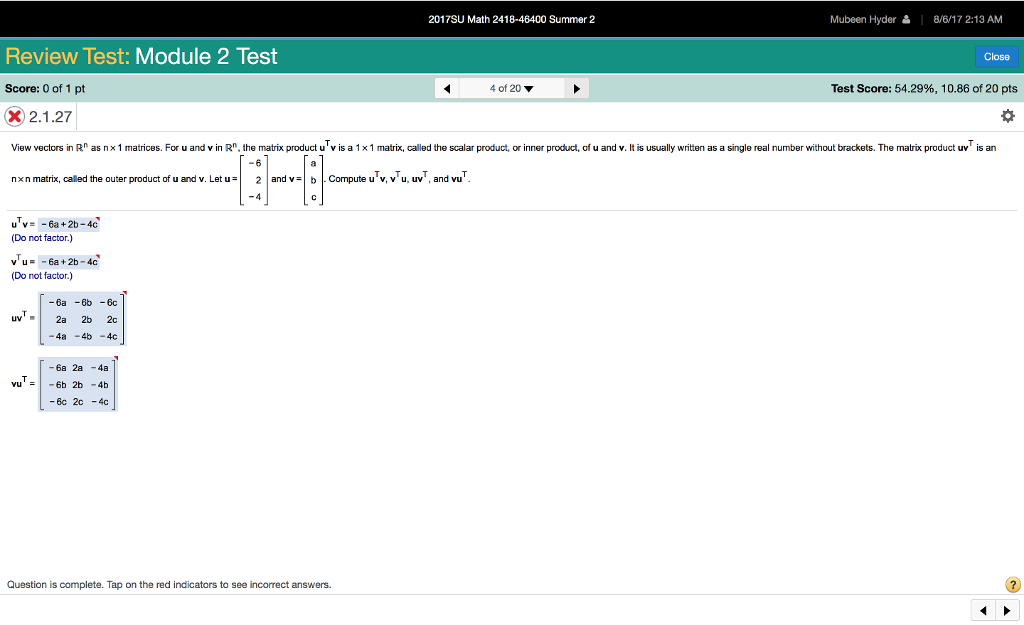The width and height of the screenshot is (1024, 625).
Task: Click the 2.1.27 exercise label
Action: coord(45,115)
